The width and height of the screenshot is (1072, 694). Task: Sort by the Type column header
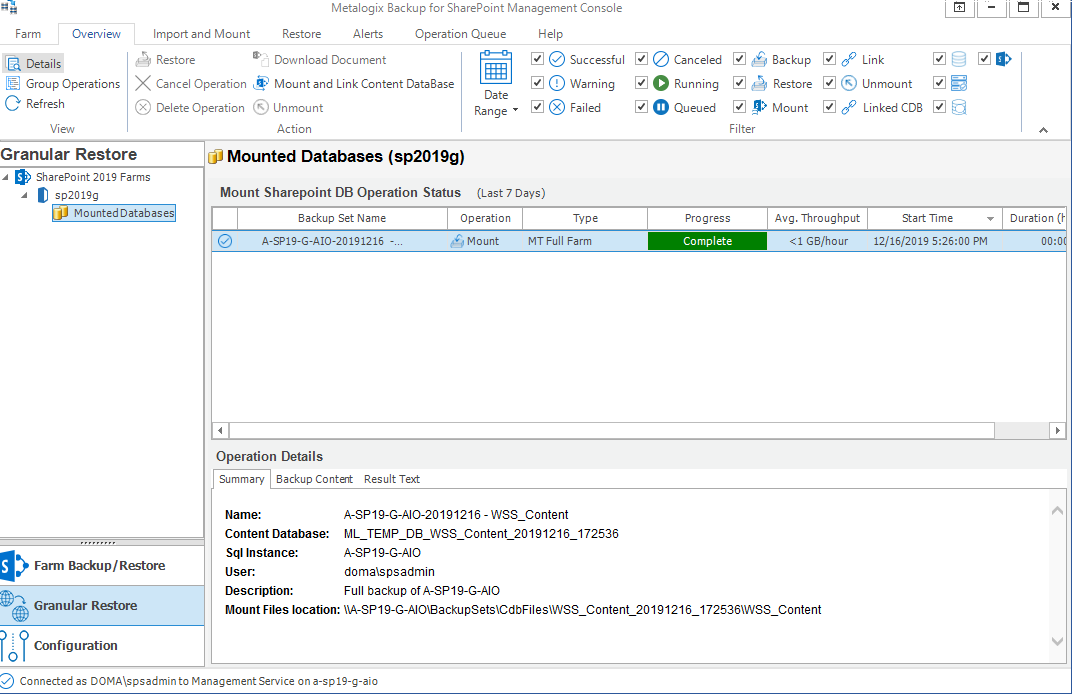tap(585, 218)
